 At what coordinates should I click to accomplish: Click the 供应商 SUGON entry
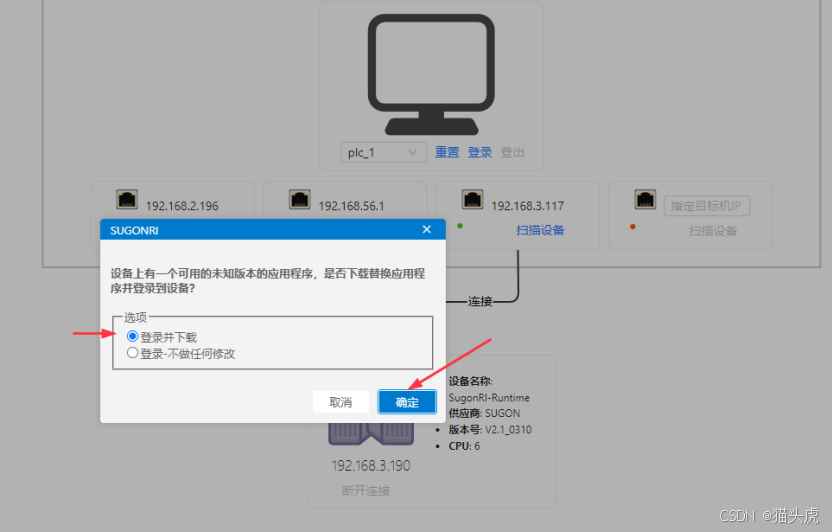tap(484, 413)
